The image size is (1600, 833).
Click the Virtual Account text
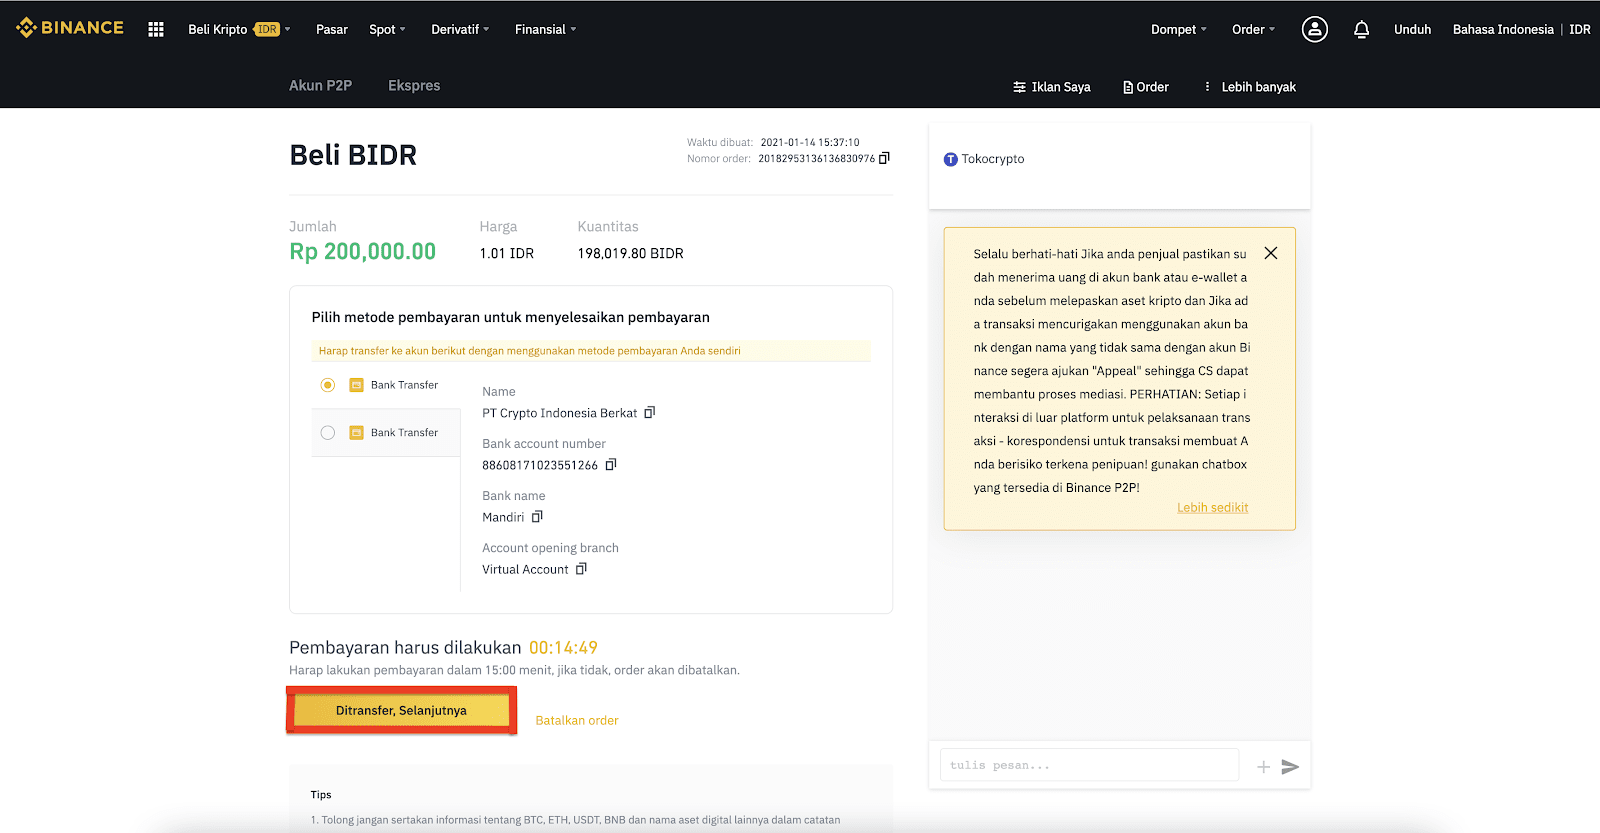(525, 569)
